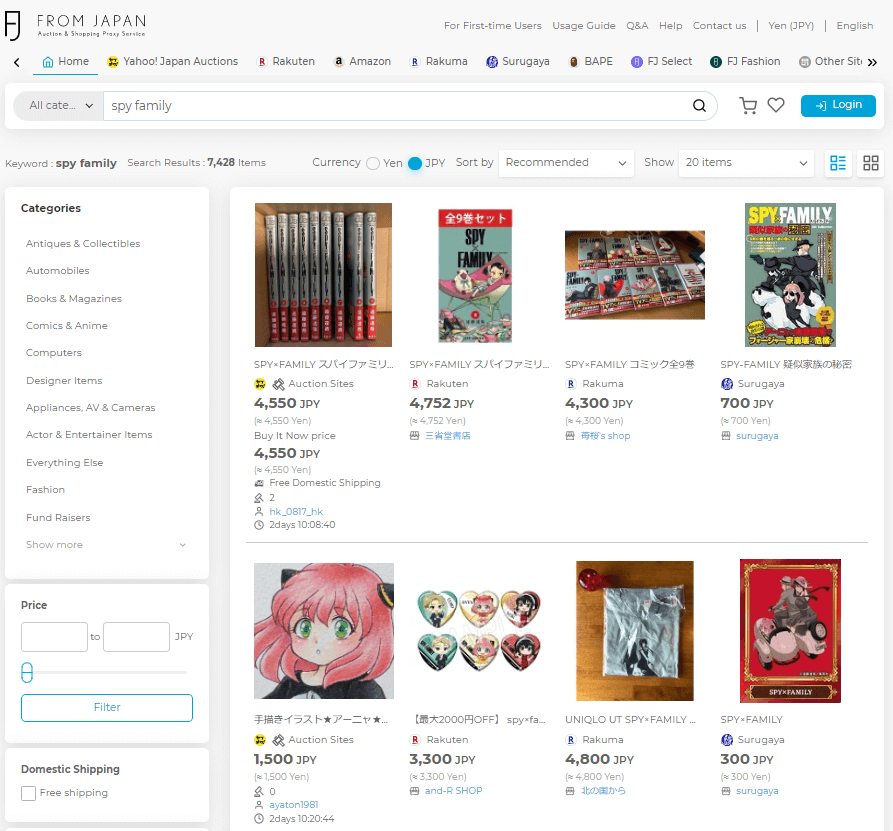893x831 pixels.
Task: Click the Rakuten icon on 4,752 JPY item
Action: tap(415, 384)
